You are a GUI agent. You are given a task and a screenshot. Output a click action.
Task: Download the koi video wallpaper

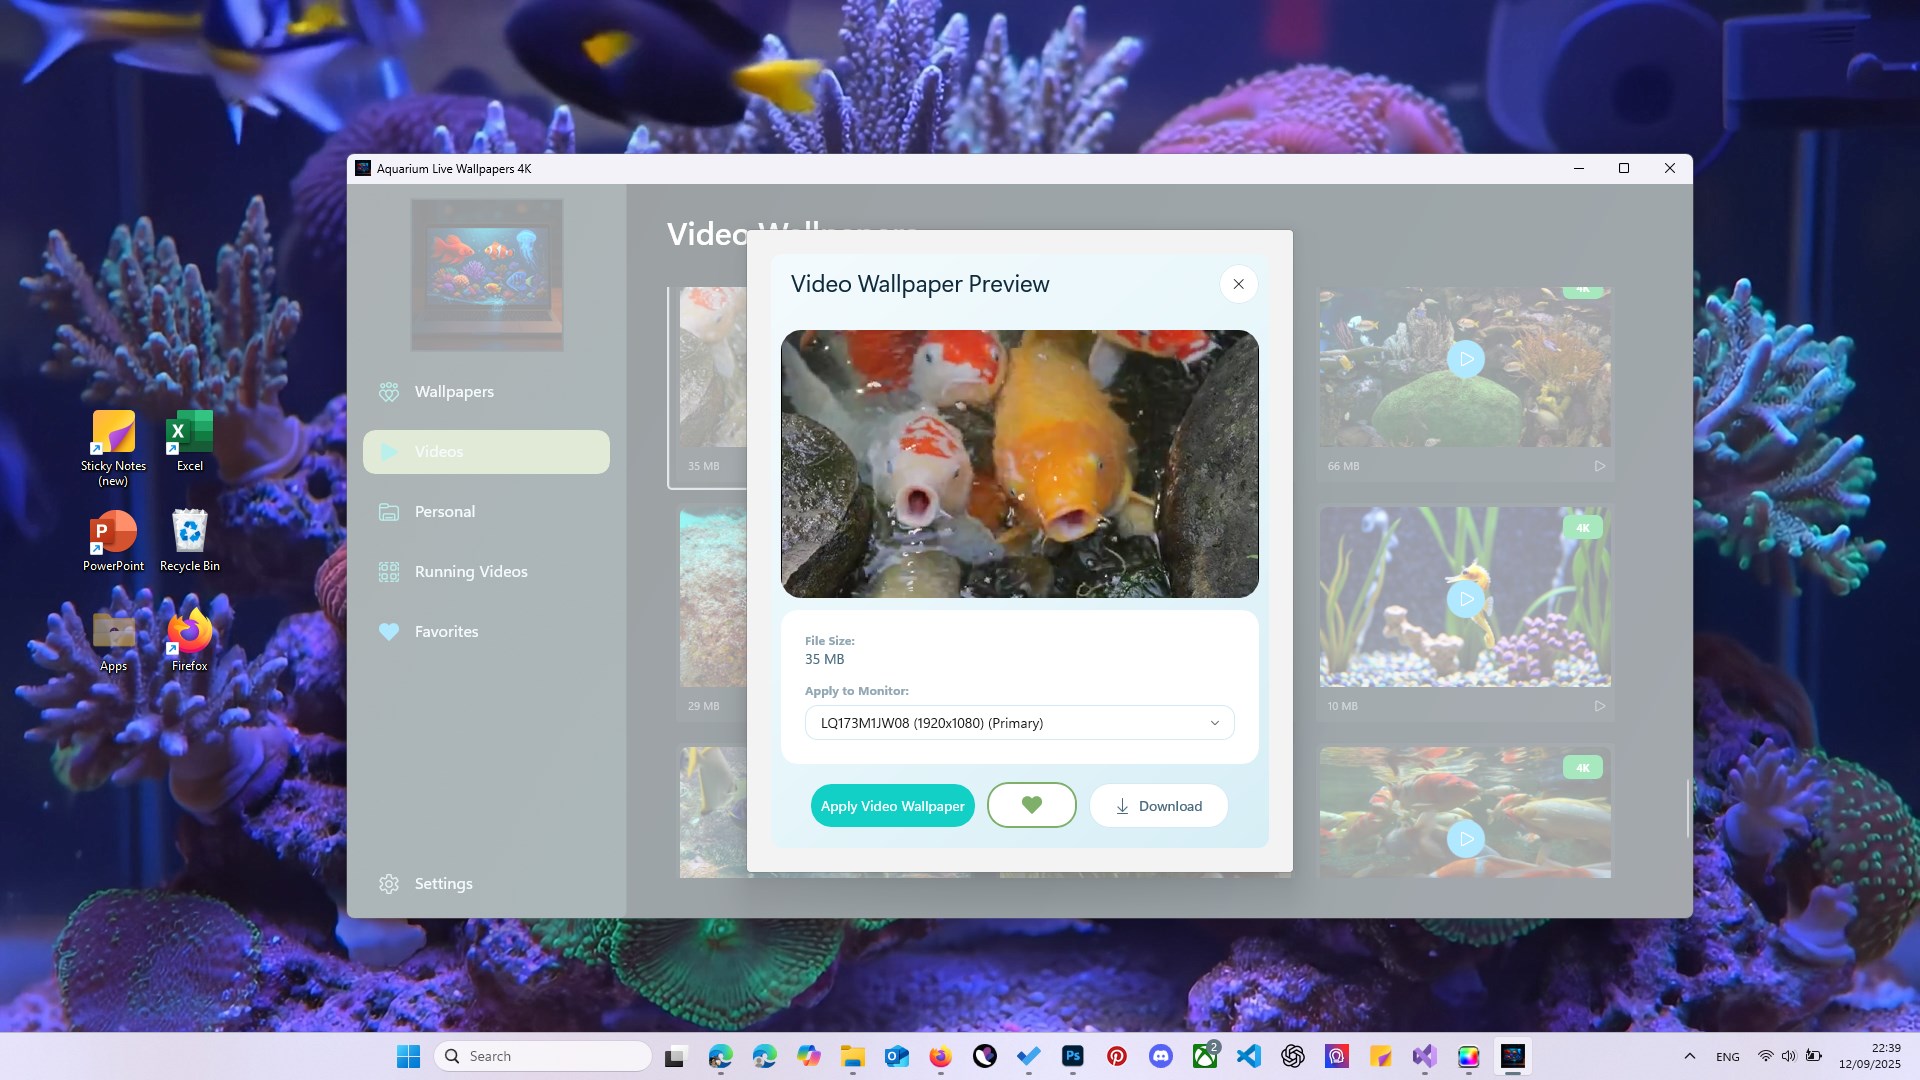1158,805
